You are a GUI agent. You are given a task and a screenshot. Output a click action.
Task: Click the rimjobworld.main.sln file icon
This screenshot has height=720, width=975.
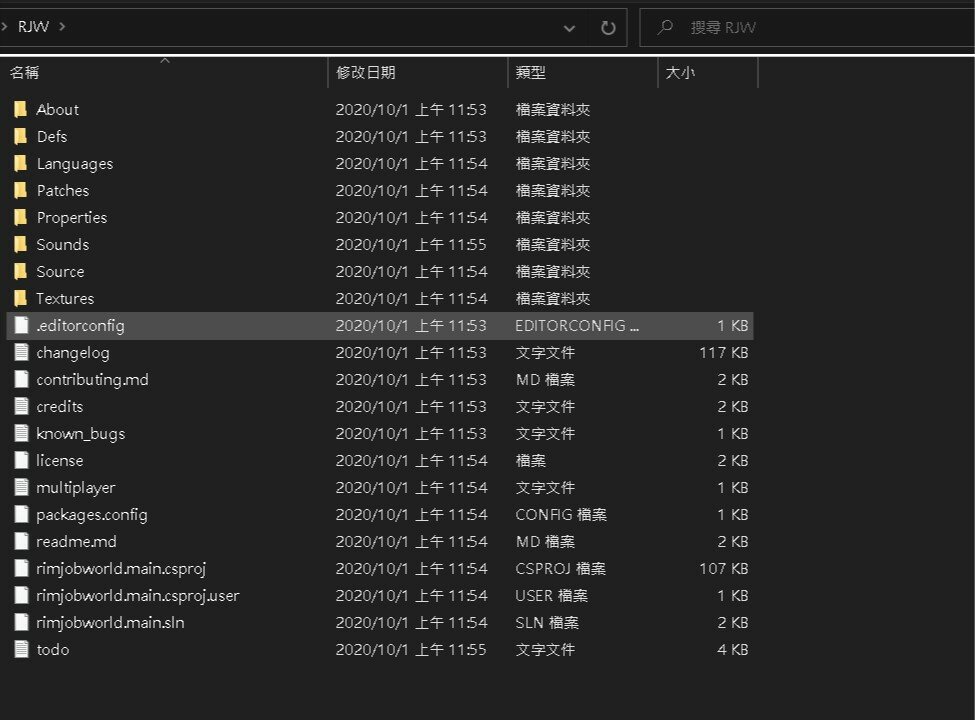[x=21, y=622]
